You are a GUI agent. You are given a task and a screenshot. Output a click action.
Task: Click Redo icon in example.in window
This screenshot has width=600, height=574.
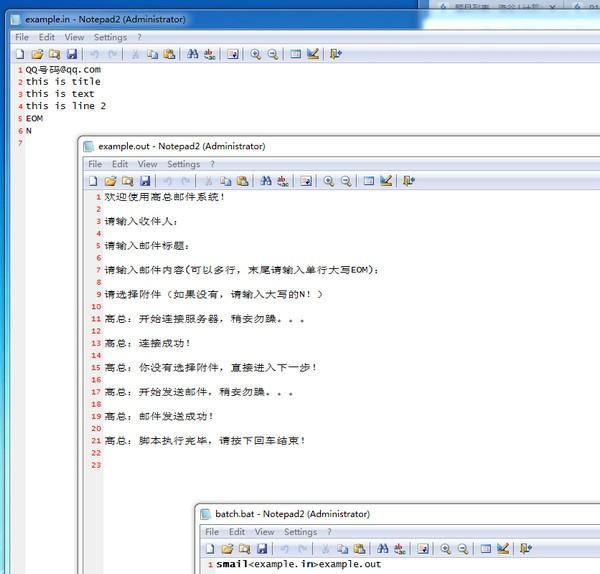tap(112, 54)
